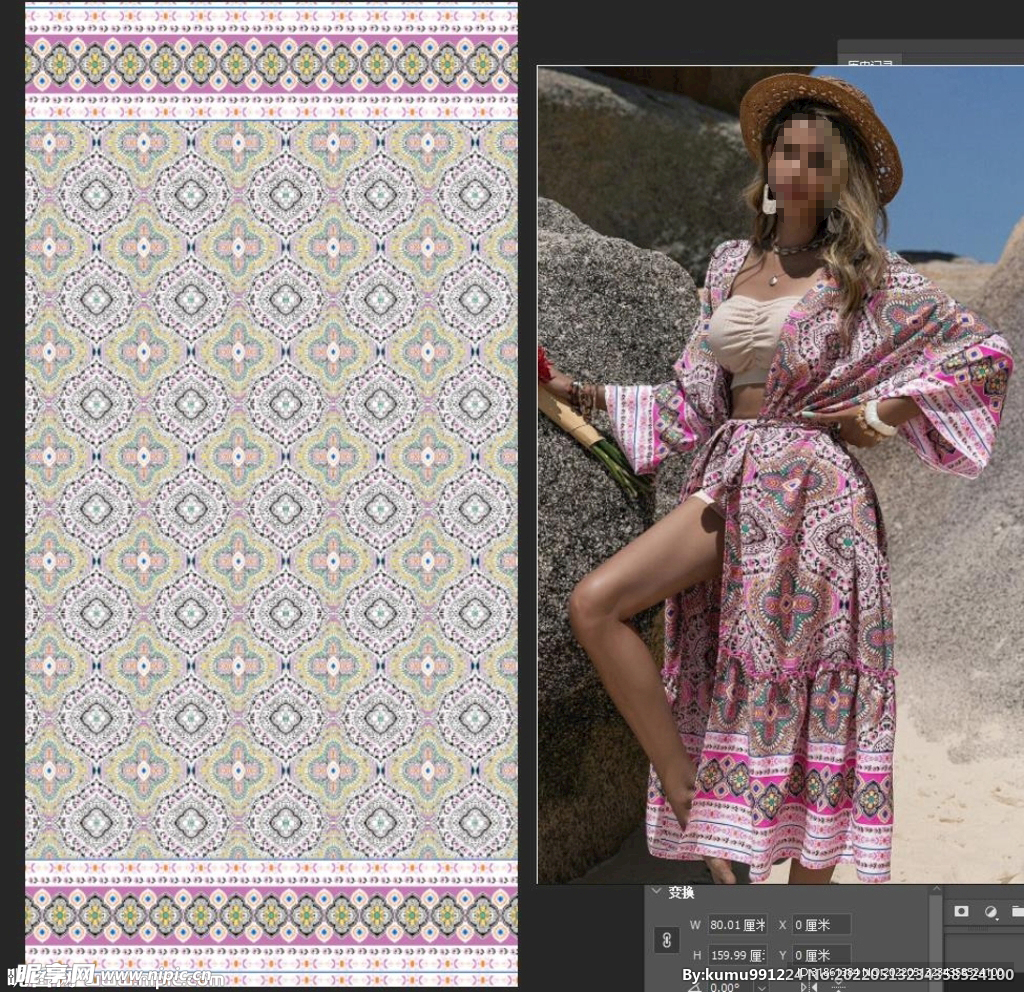Select the Y position input field

click(x=821, y=955)
